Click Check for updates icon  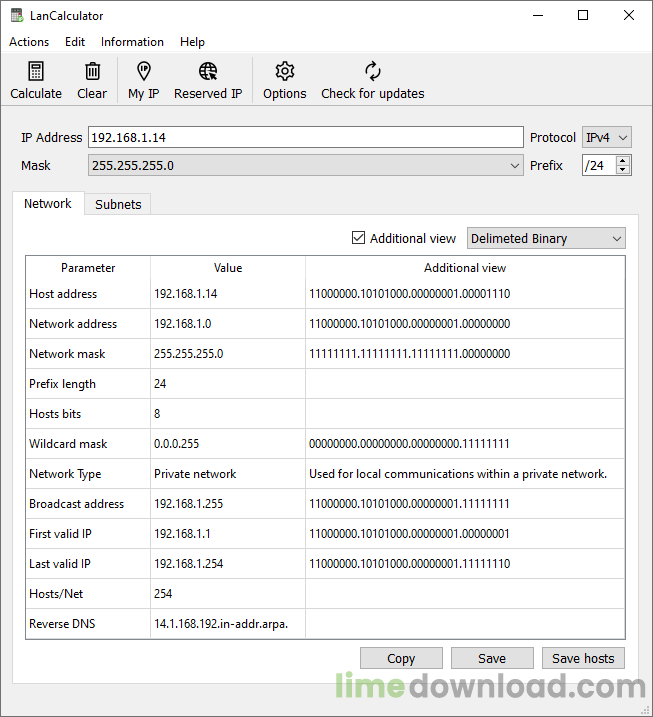[x=373, y=71]
